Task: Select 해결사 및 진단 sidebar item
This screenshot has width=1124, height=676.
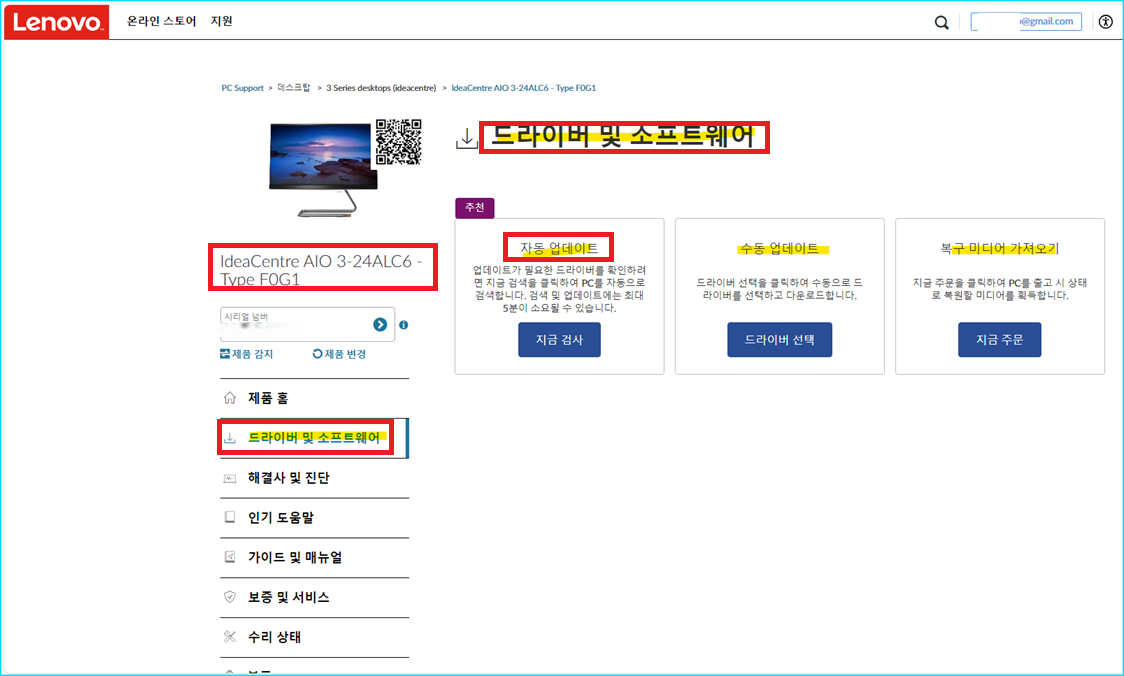Action: tap(314, 478)
